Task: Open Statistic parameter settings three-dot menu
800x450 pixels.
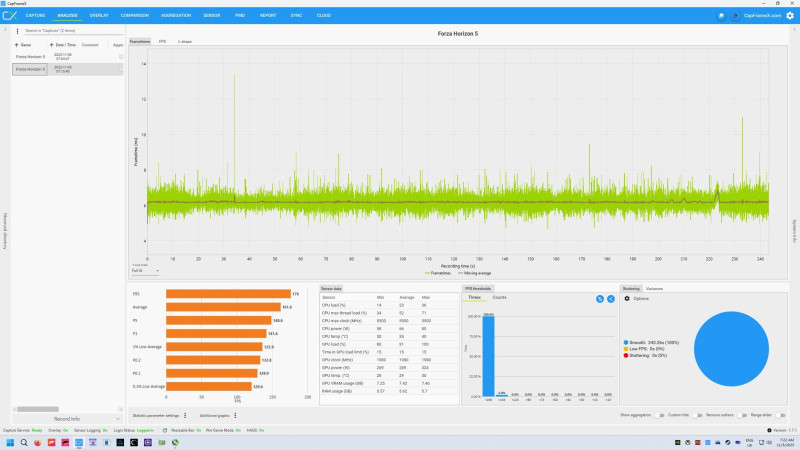Action: pos(185,415)
